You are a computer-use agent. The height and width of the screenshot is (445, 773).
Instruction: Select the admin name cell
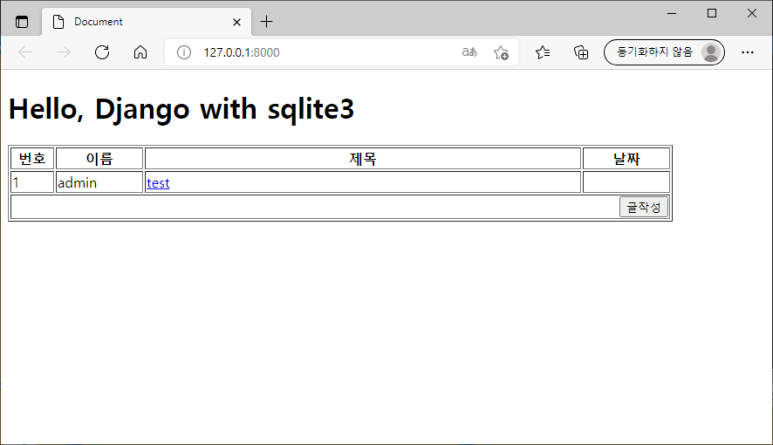point(100,182)
